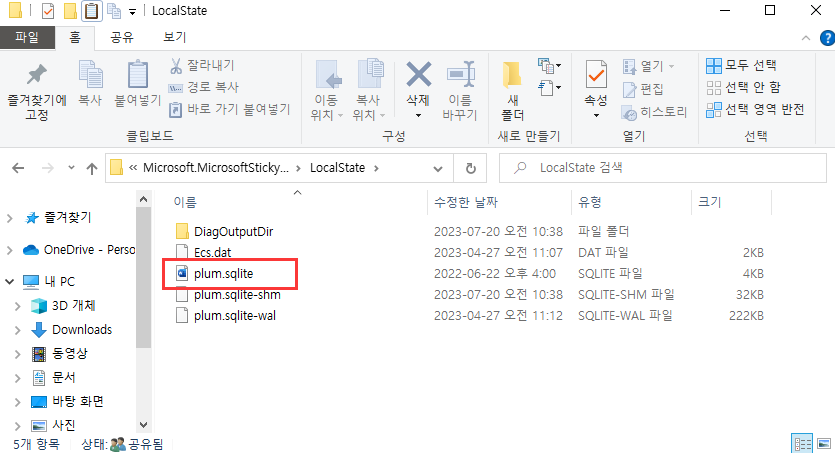Click Properties icon in quick access toolbar
This screenshot has height=453, width=835.
click(x=48, y=11)
